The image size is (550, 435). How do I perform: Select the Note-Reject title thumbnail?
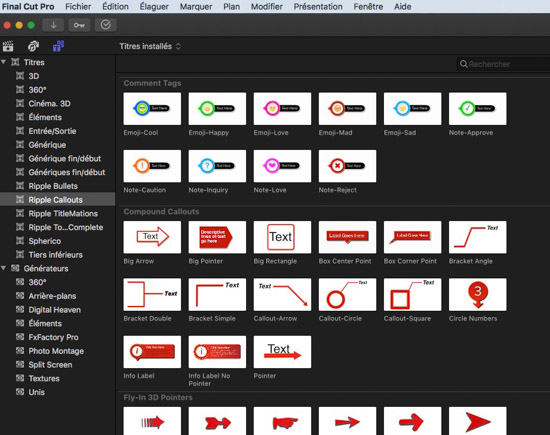point(347,166)
